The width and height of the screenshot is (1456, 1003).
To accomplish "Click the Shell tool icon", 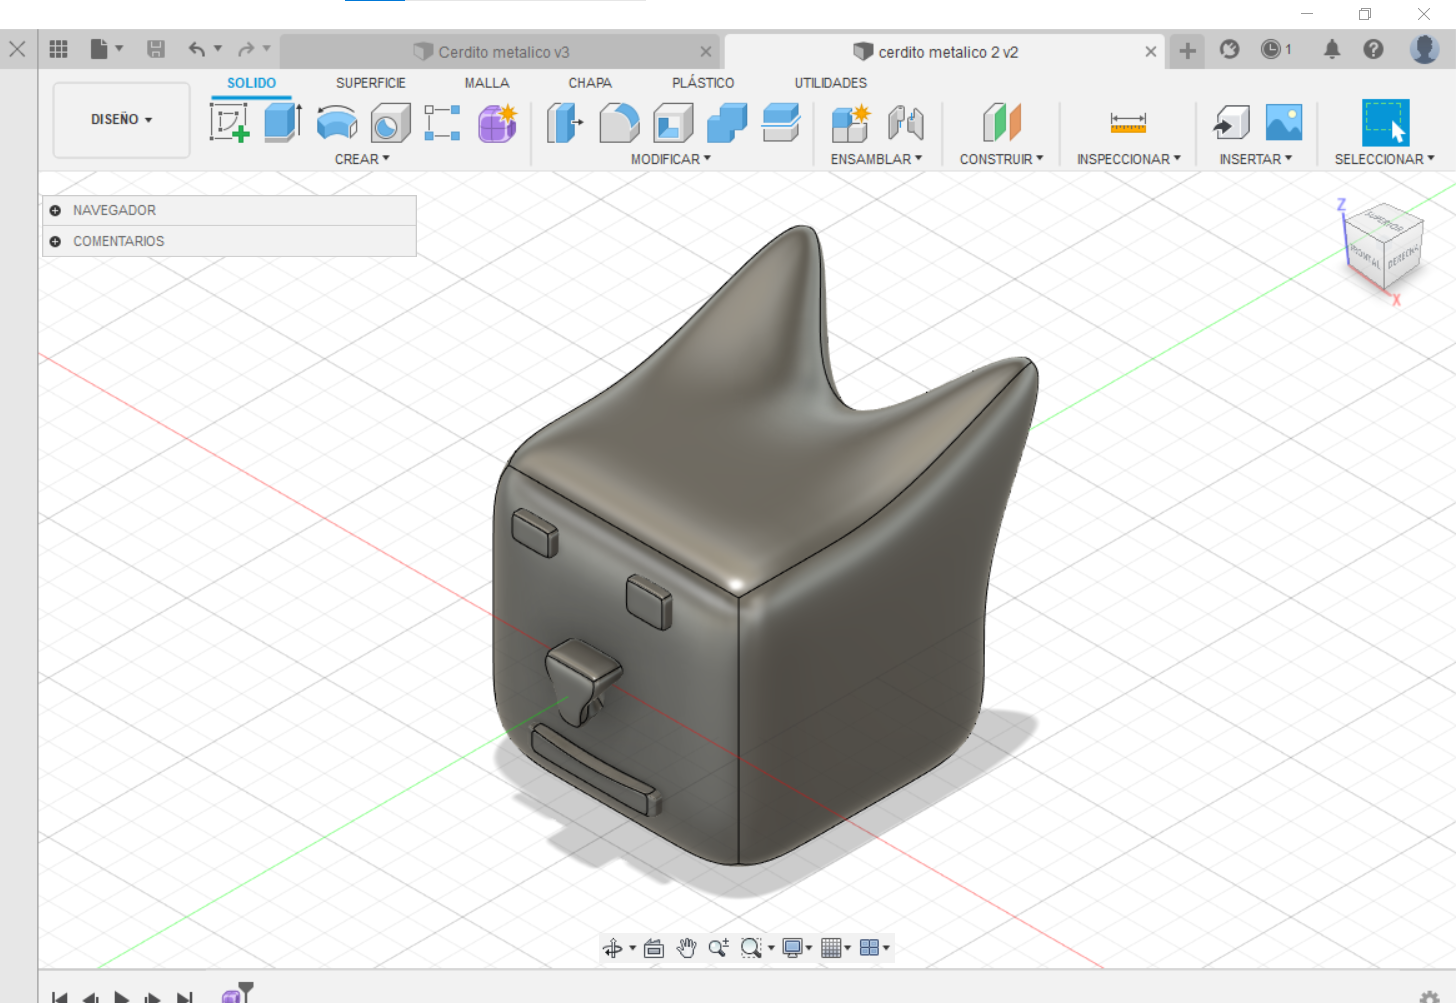I will pyautogui.click(x=673, y=123).
